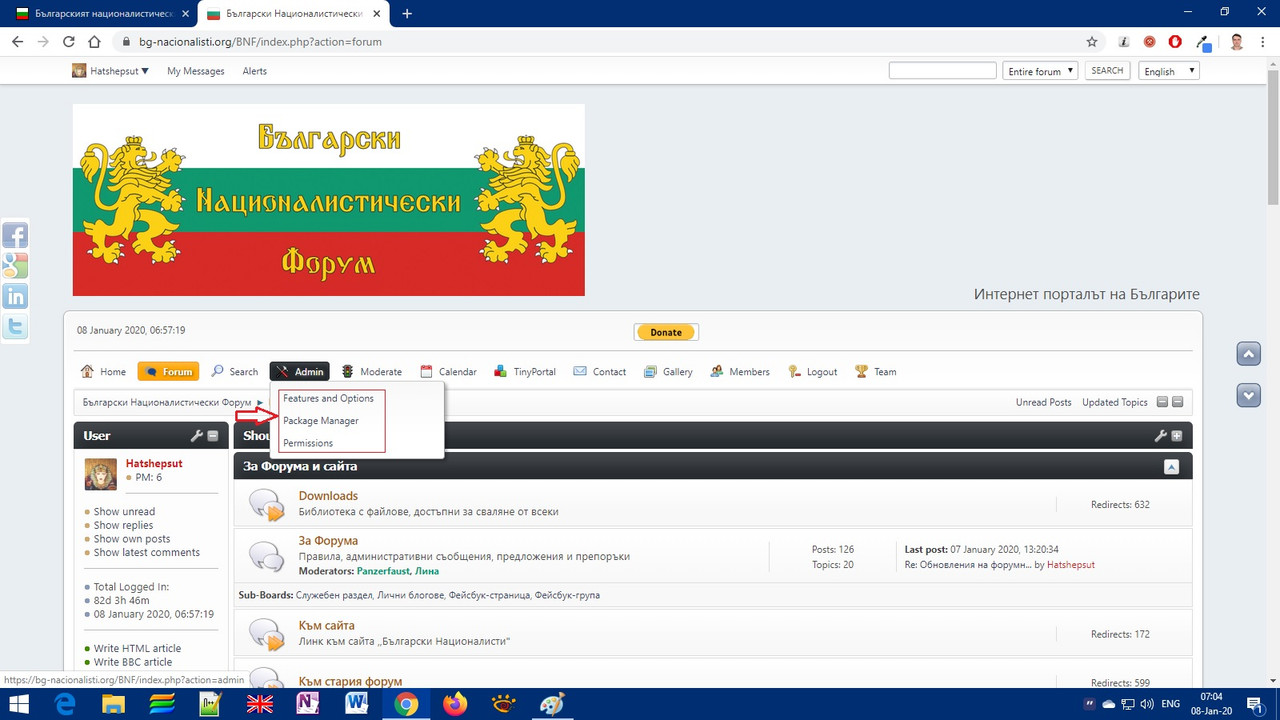
Task: Open OneNote from taskbar
Action: (308, 704)
